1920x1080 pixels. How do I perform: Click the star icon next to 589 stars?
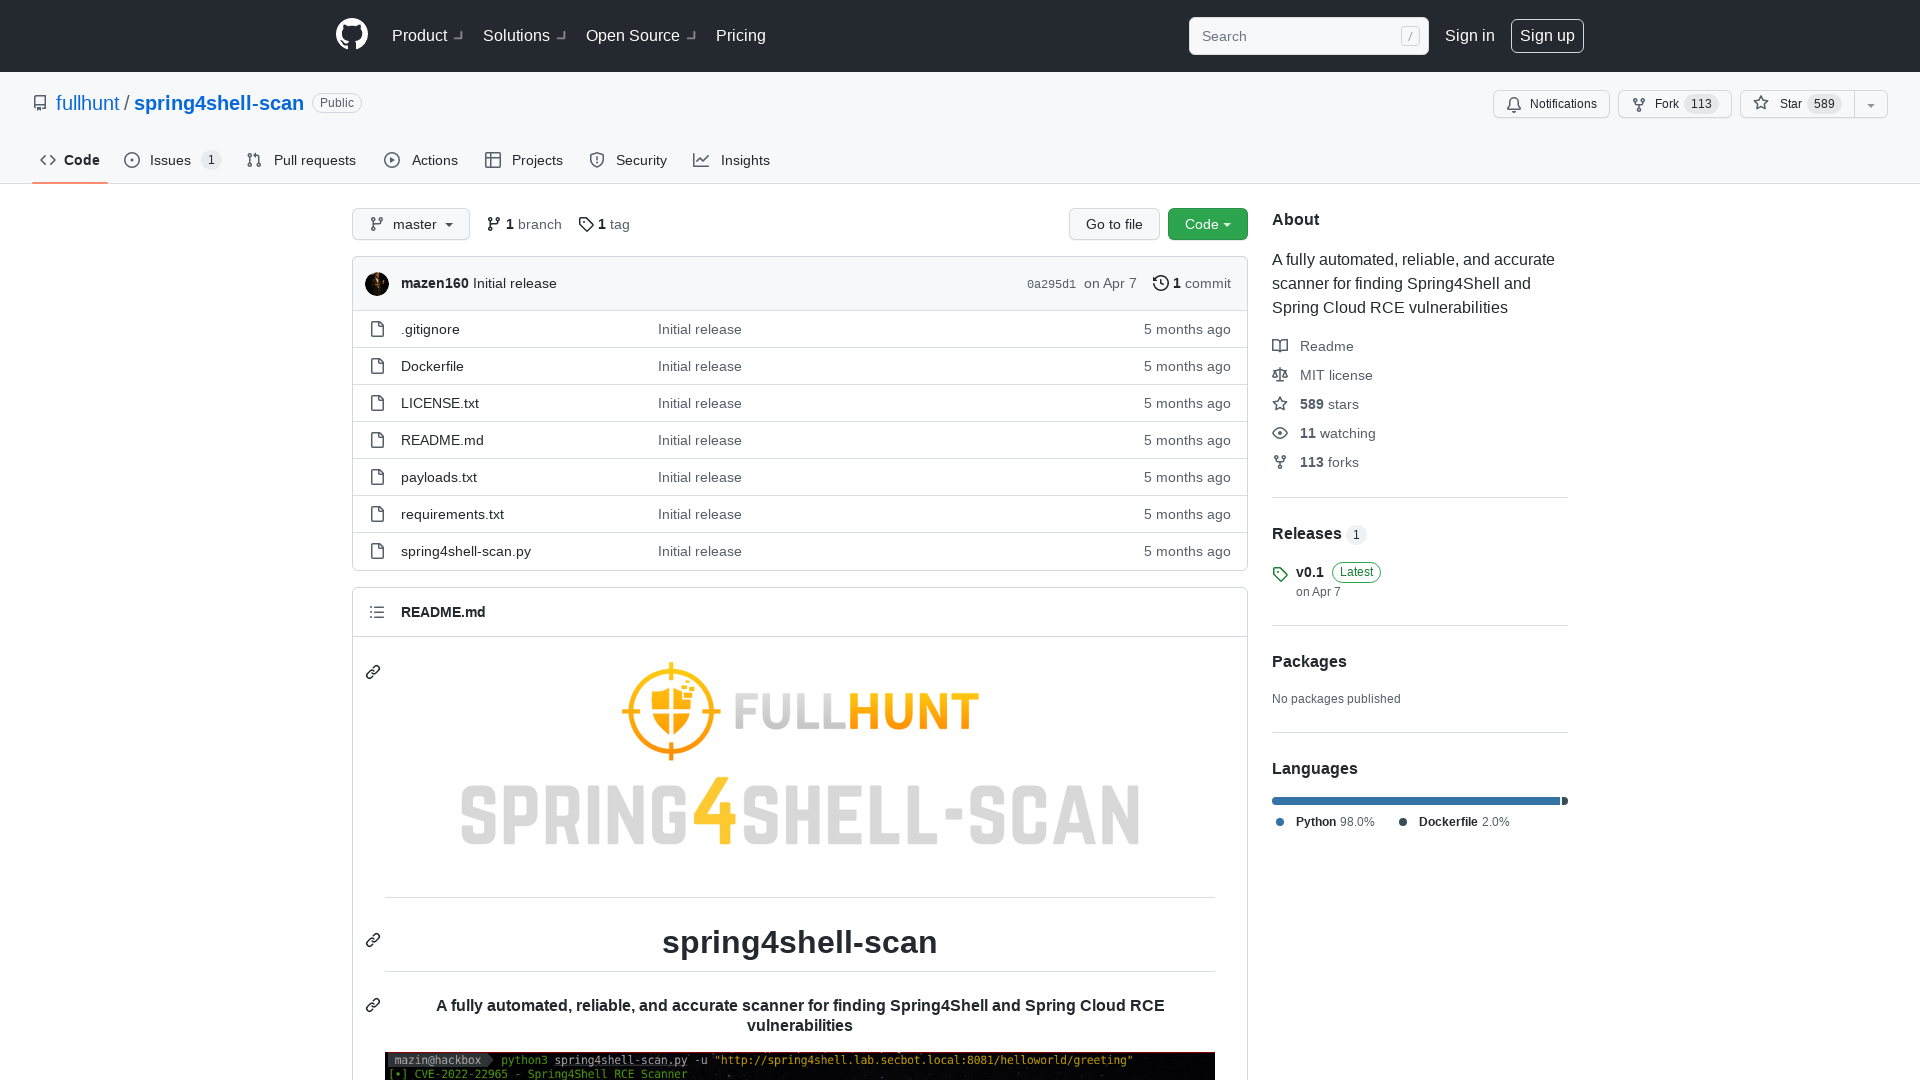tap(1280, 404)
